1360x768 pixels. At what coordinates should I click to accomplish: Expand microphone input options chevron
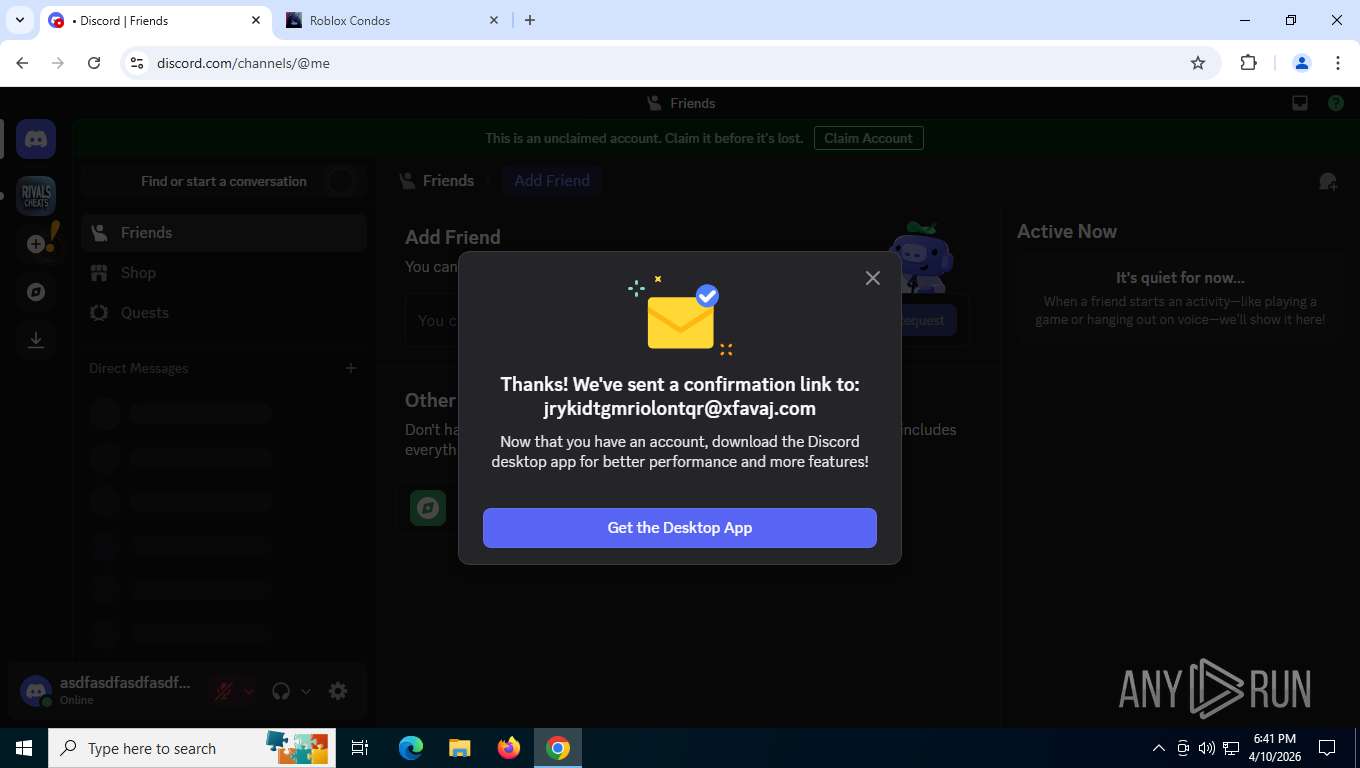(x=249, y=691)
